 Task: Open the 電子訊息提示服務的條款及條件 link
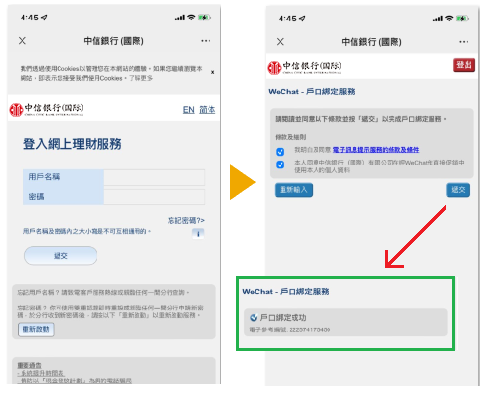pos(376,150)
